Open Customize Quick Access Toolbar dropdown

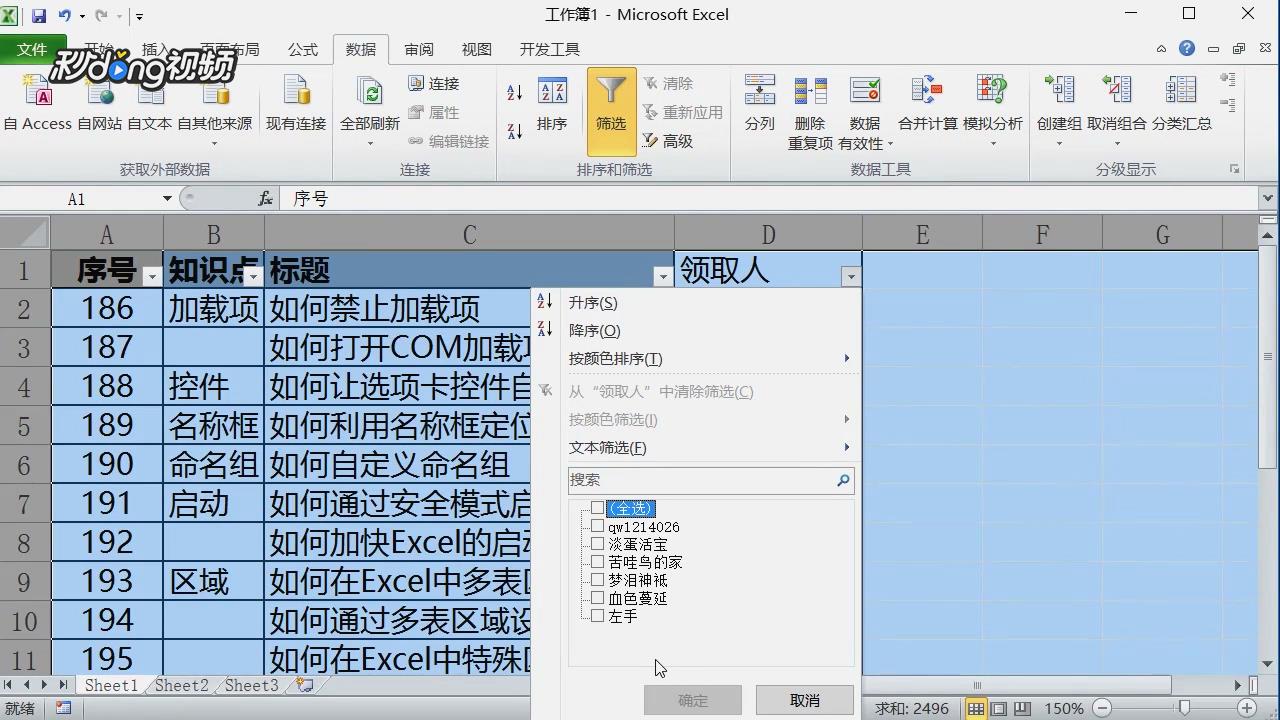click(x=139, y=16)
